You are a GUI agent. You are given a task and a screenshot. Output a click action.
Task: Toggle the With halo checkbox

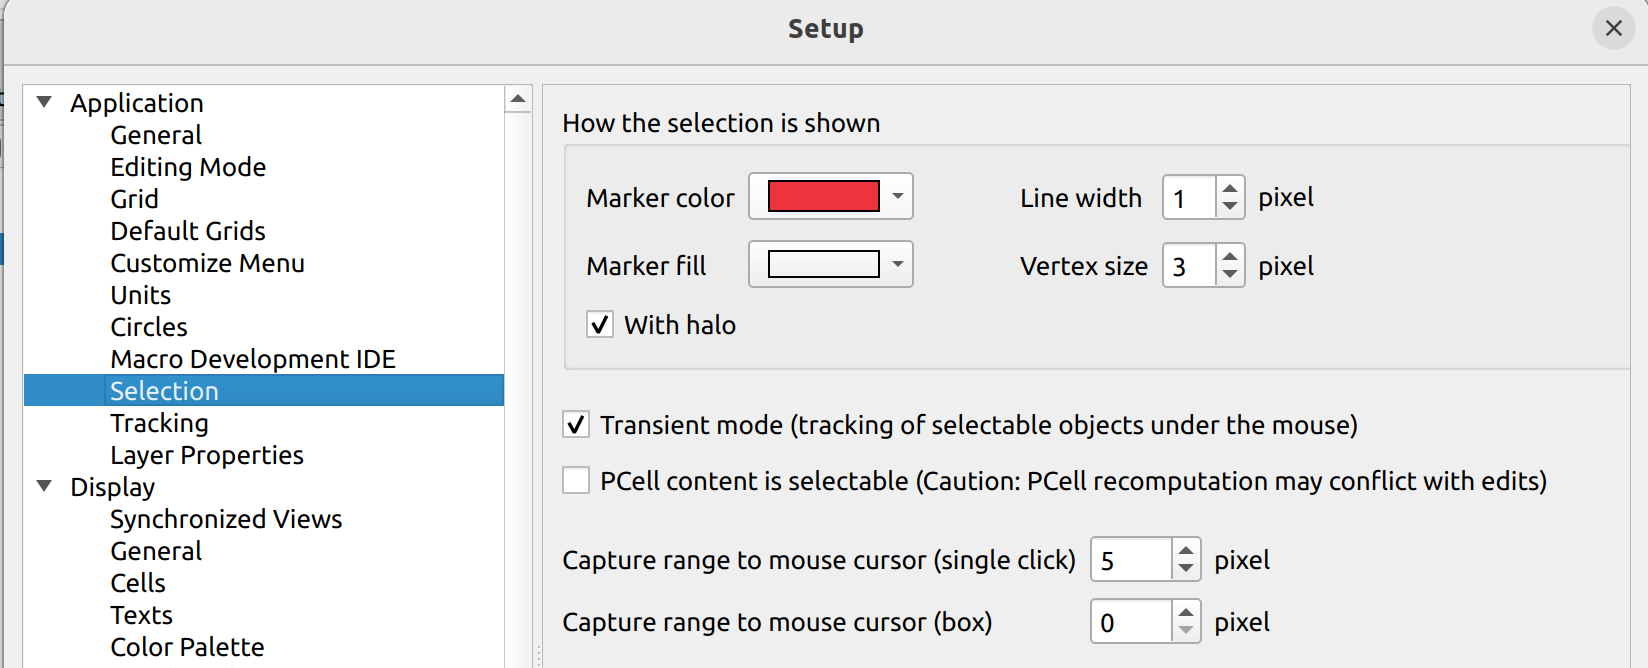tap(600, 325)
